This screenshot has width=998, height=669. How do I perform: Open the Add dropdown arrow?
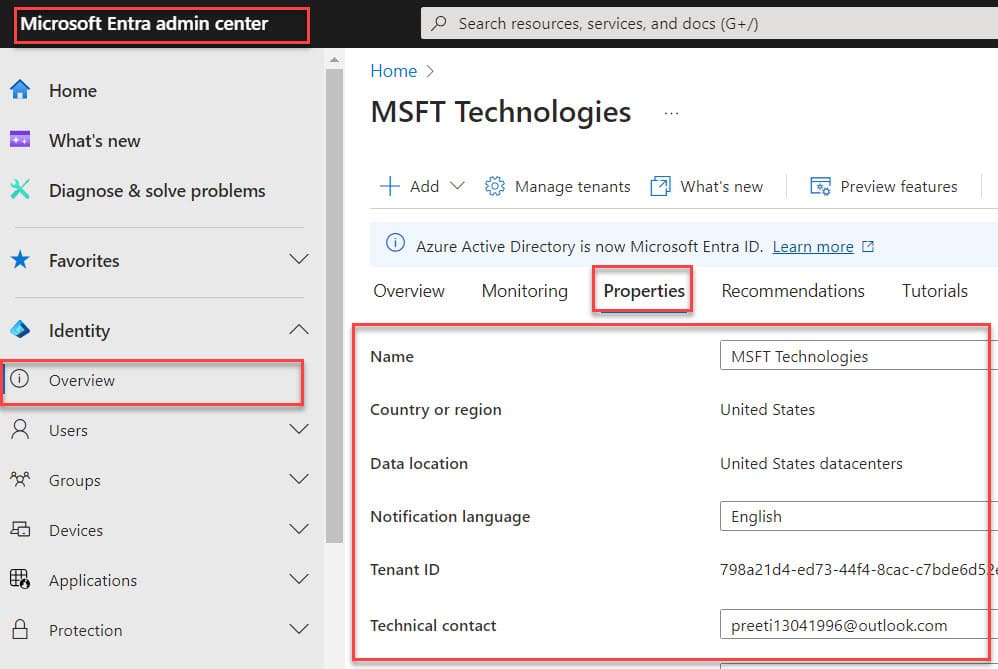[x=457, y=186]
